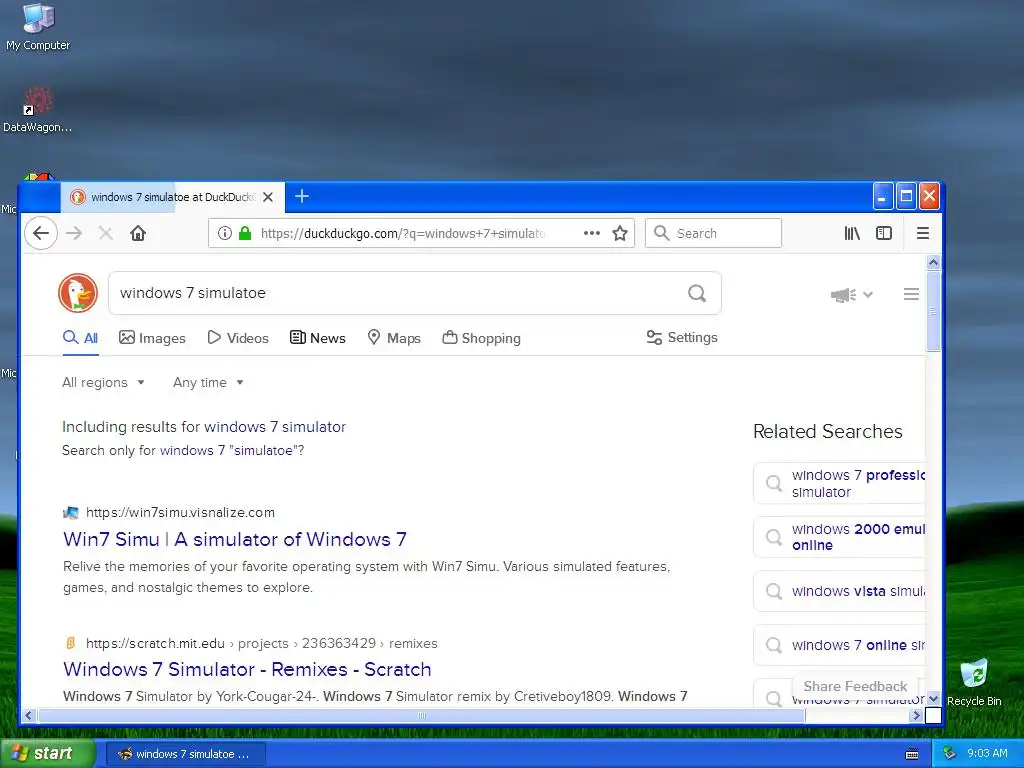The image size is (1024, 768).
Task: Bookmark this page with the star icon
Action: [620, 233]
